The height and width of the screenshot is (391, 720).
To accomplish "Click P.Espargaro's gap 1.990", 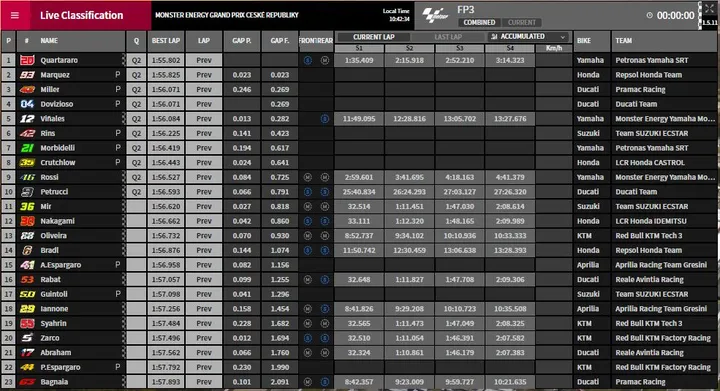I will click(x=280, y=367).
